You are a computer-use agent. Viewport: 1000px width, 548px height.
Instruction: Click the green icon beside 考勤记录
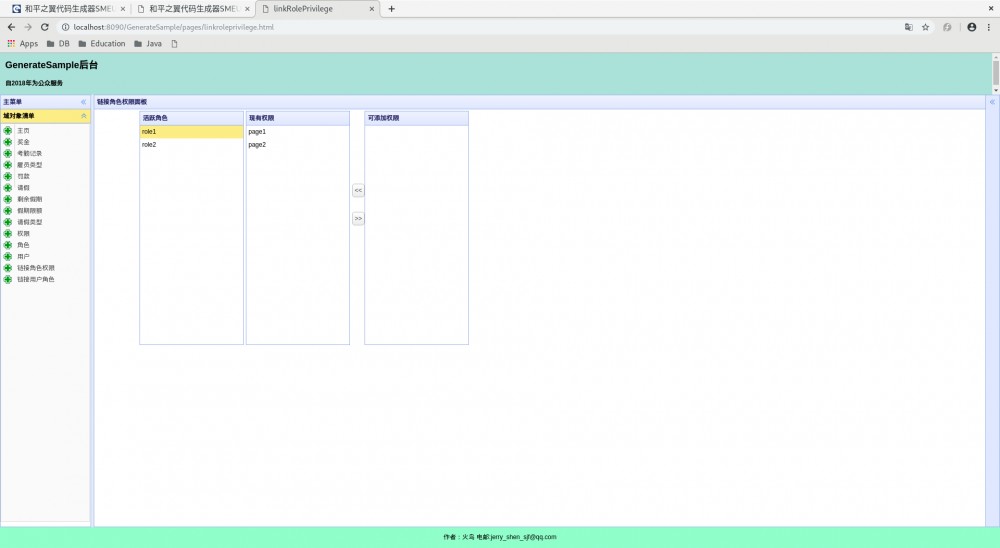tap(8, 153)
